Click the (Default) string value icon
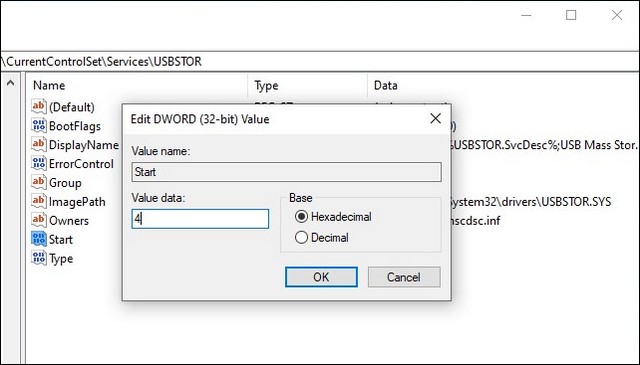640x365 pixels. (39, 107)
